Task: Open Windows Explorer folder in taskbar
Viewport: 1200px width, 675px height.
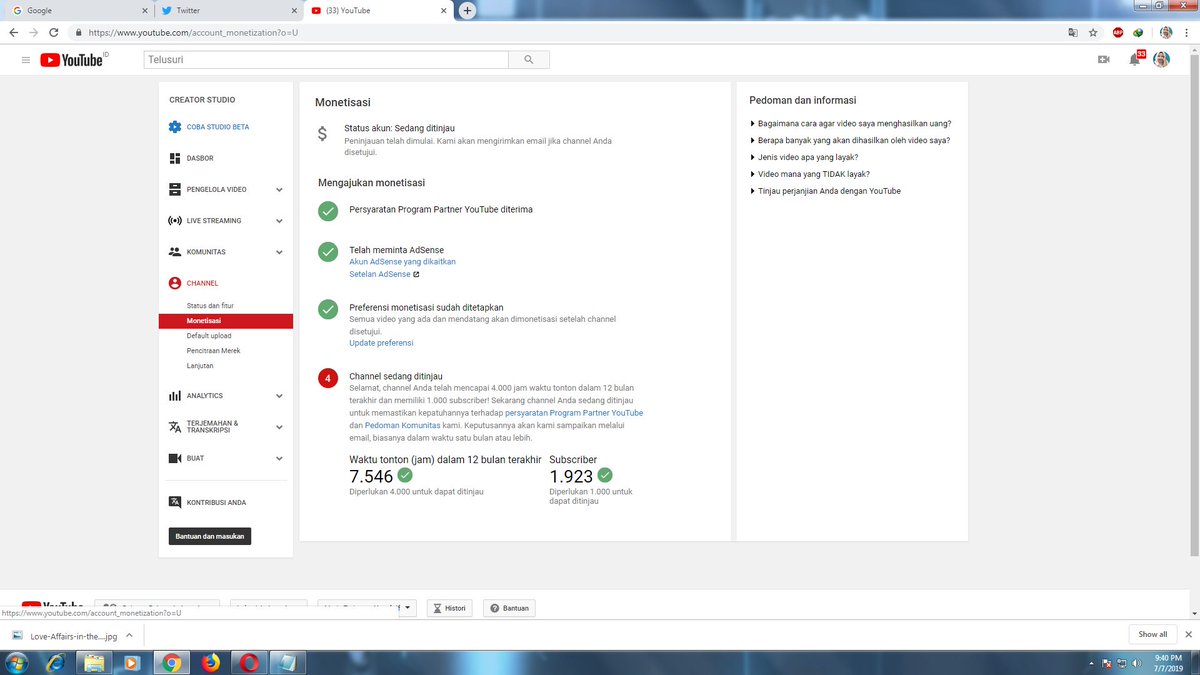Action: tap(95, 662)
